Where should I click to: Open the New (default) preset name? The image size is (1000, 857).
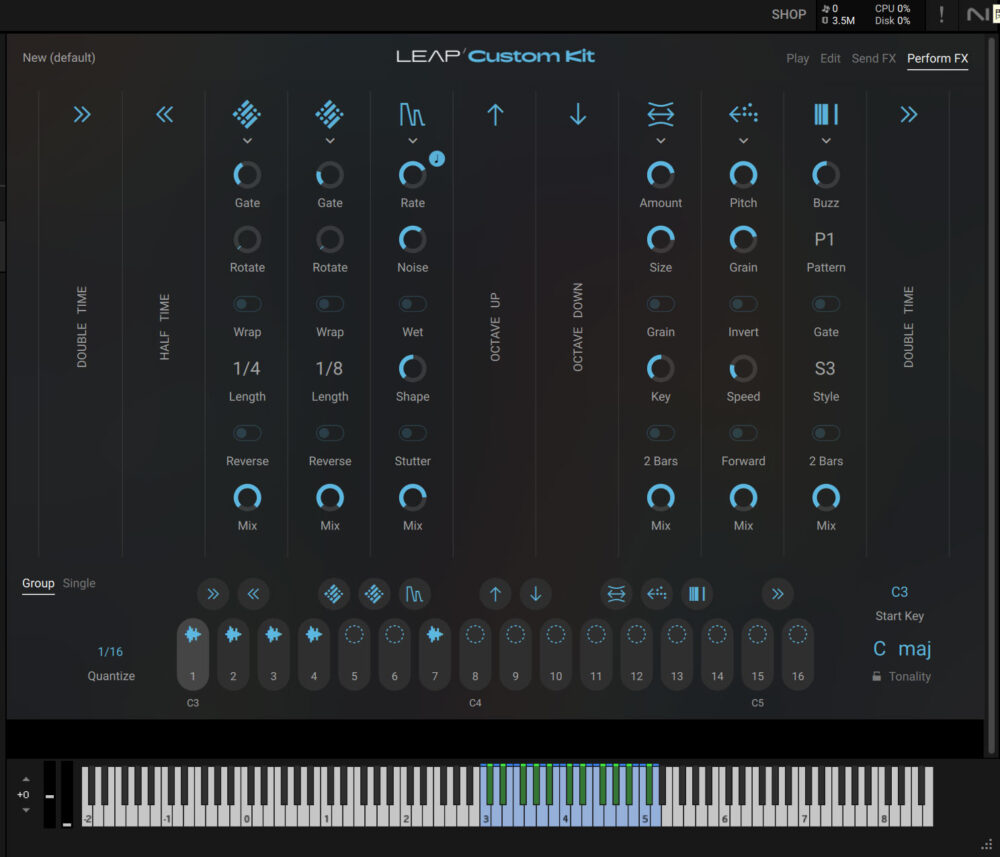[x=59, y=57]
